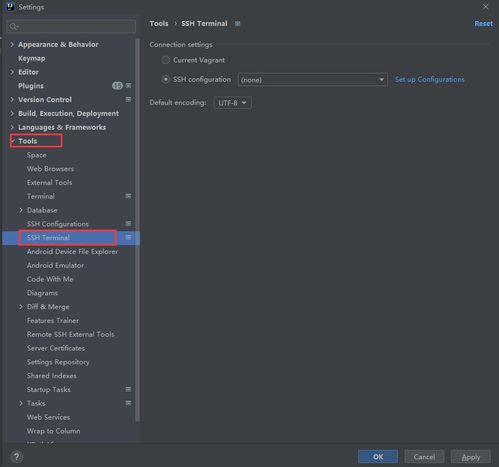Screen dimensions: 499x467
Task: Select the SSH configuration radio button
Action: tap(165, 79)
